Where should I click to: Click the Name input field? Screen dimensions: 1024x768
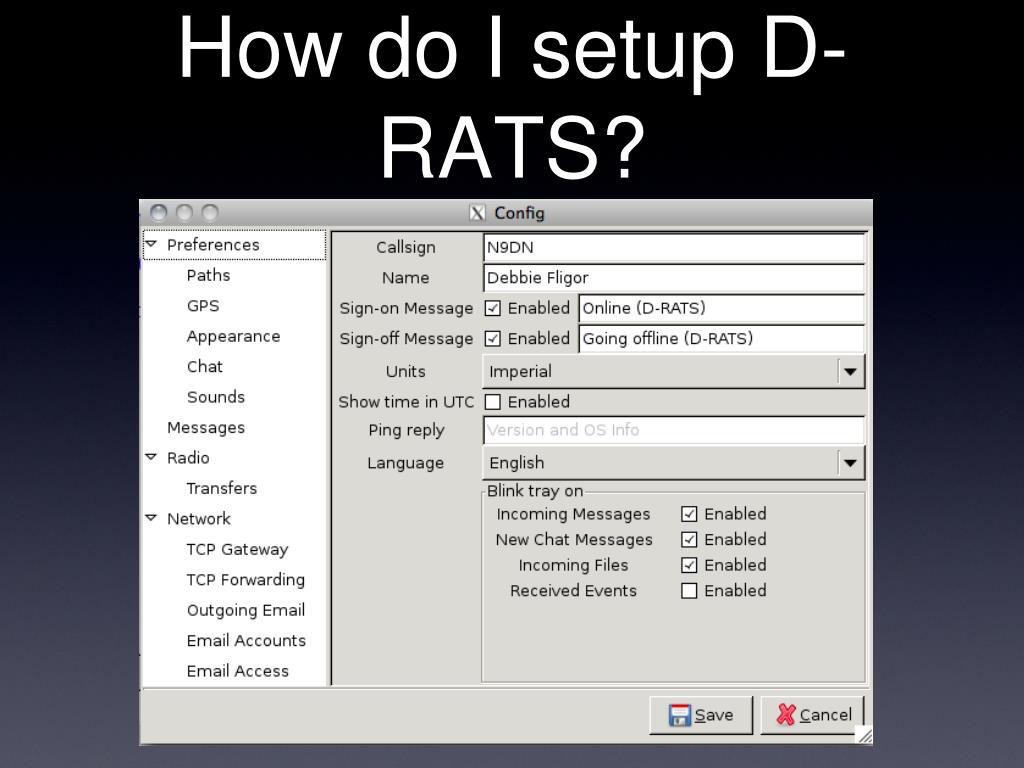click(674, 278)
